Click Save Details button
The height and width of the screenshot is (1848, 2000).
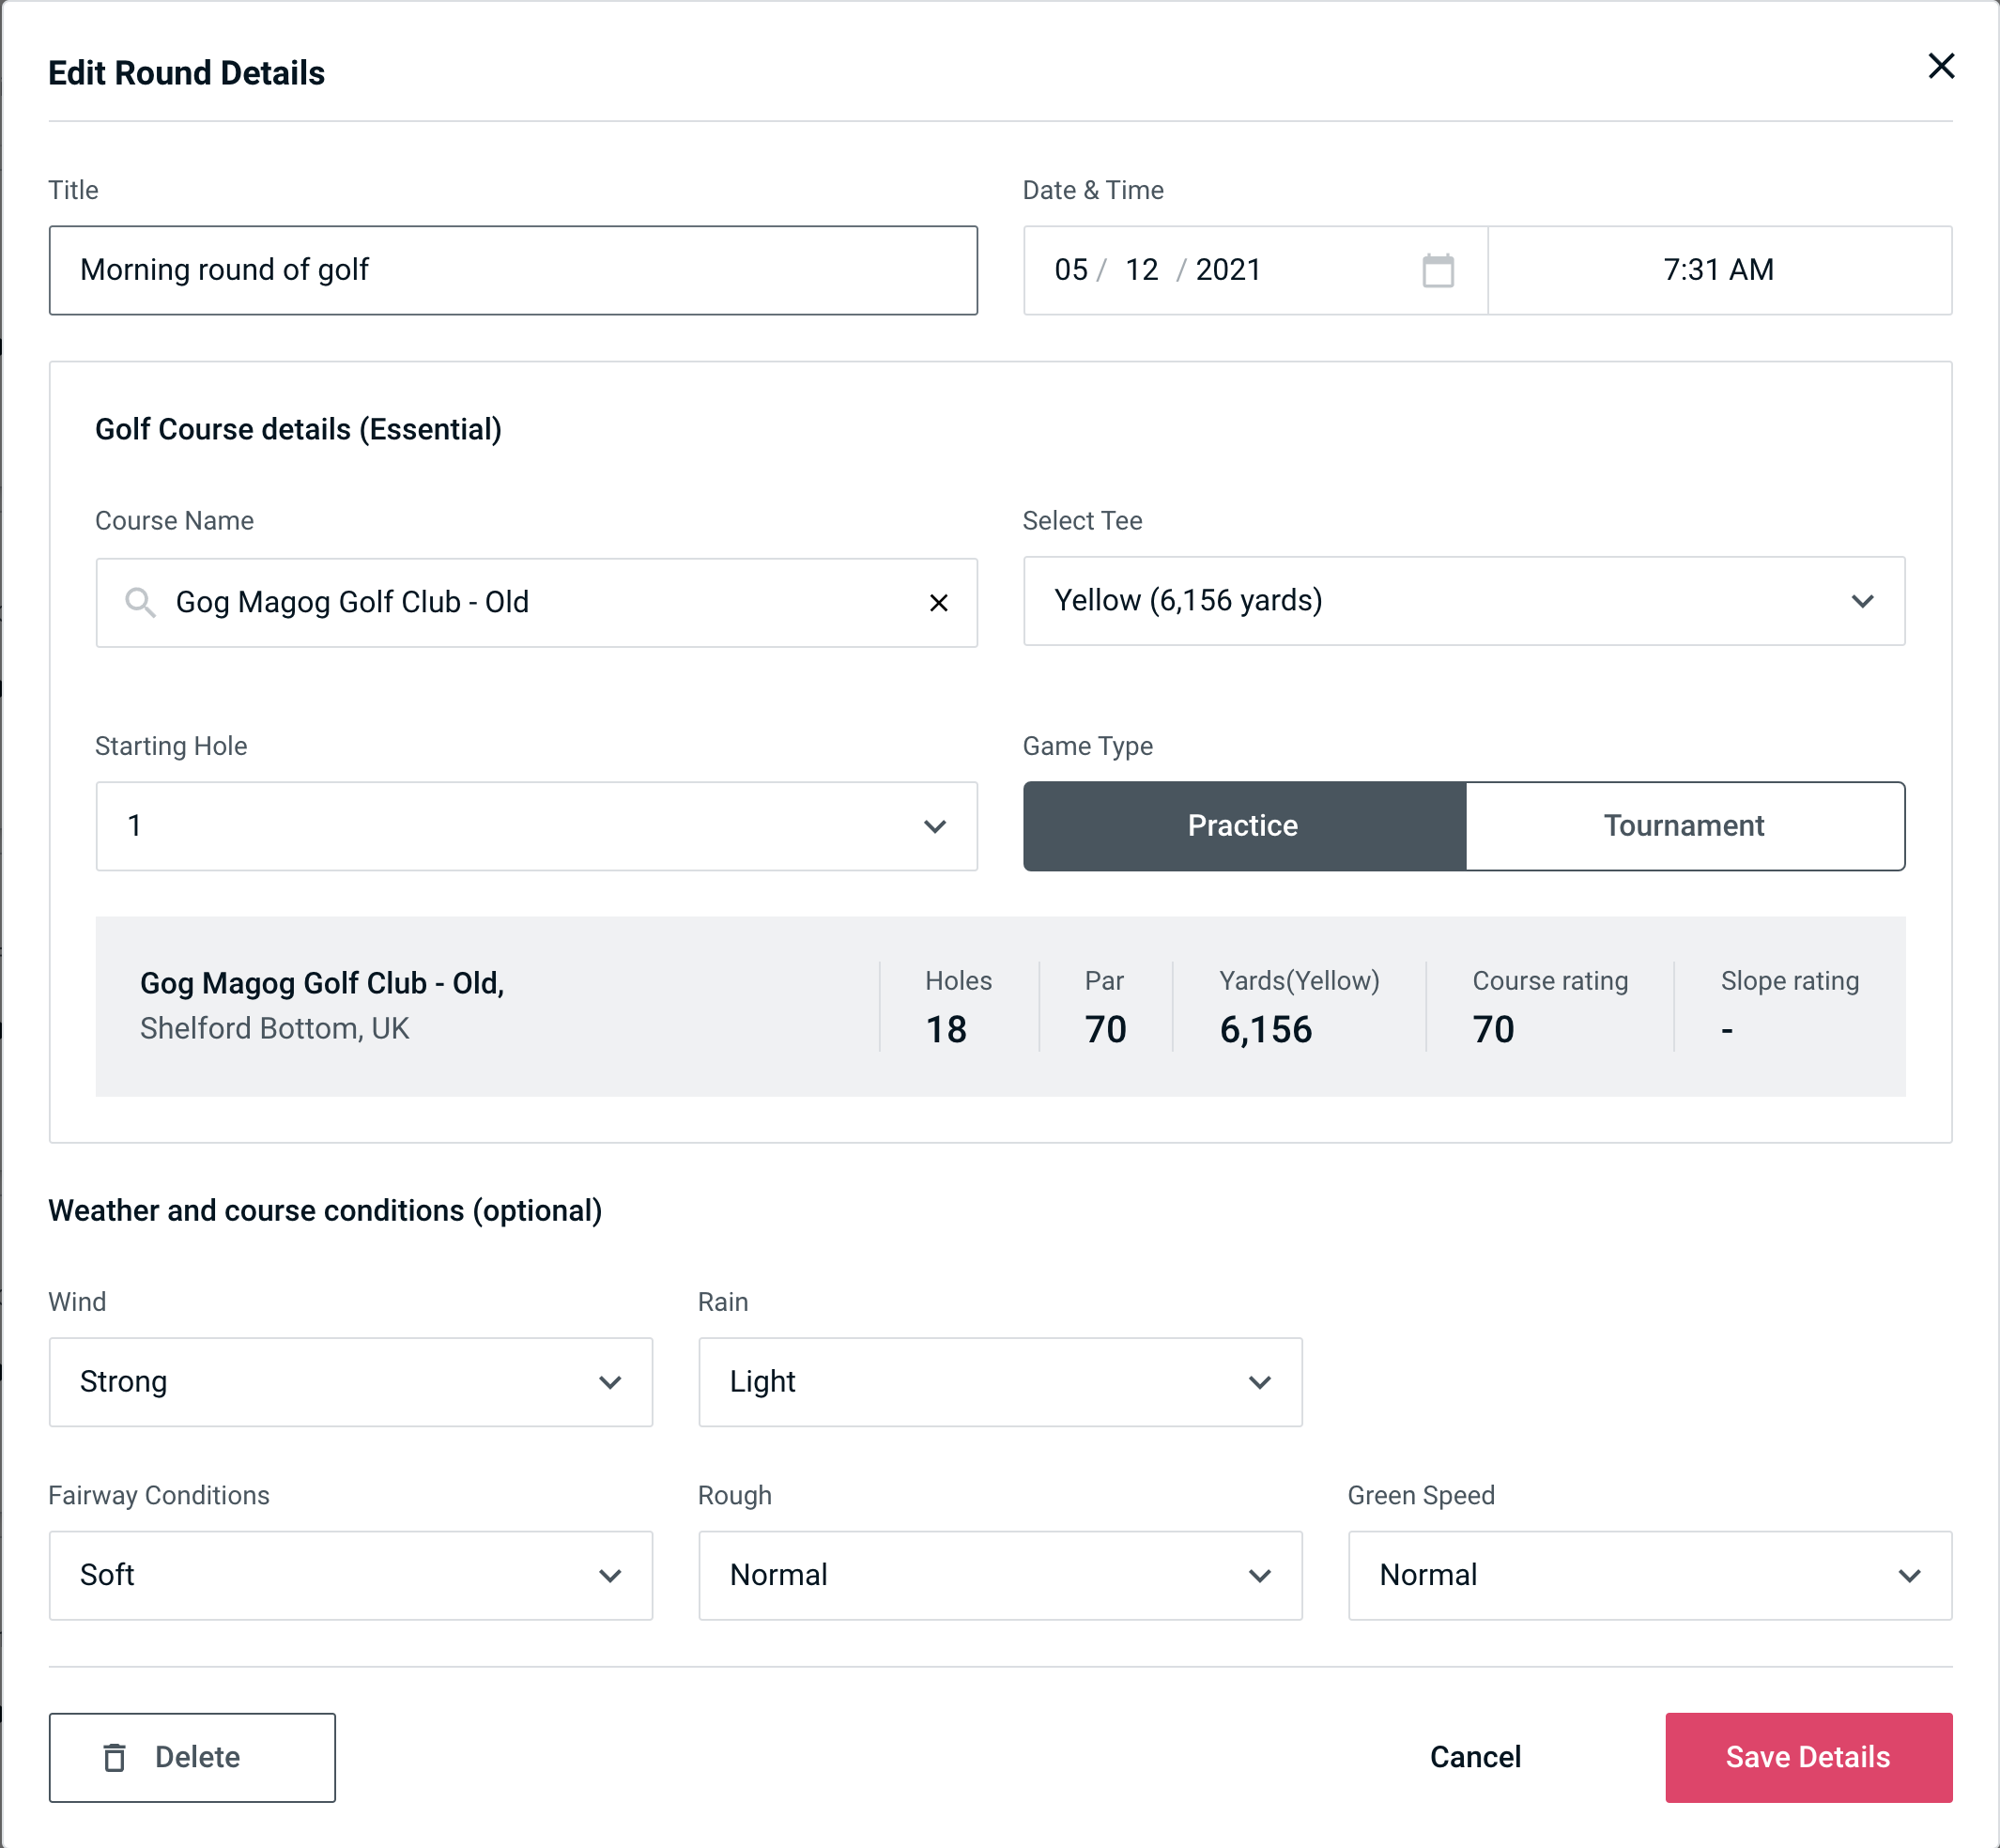tap(1808, 1756)
